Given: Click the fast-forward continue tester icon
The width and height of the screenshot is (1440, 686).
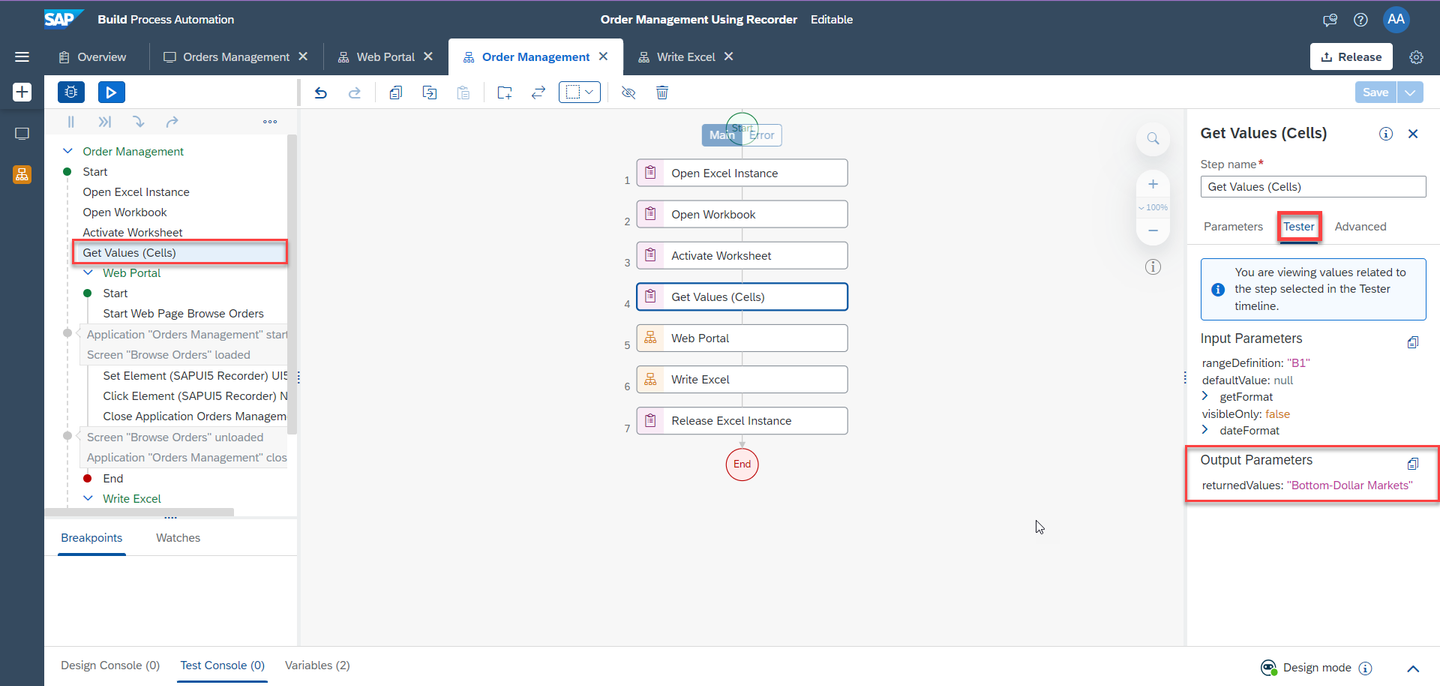Looking at the screenshot, I should point(105,122).
